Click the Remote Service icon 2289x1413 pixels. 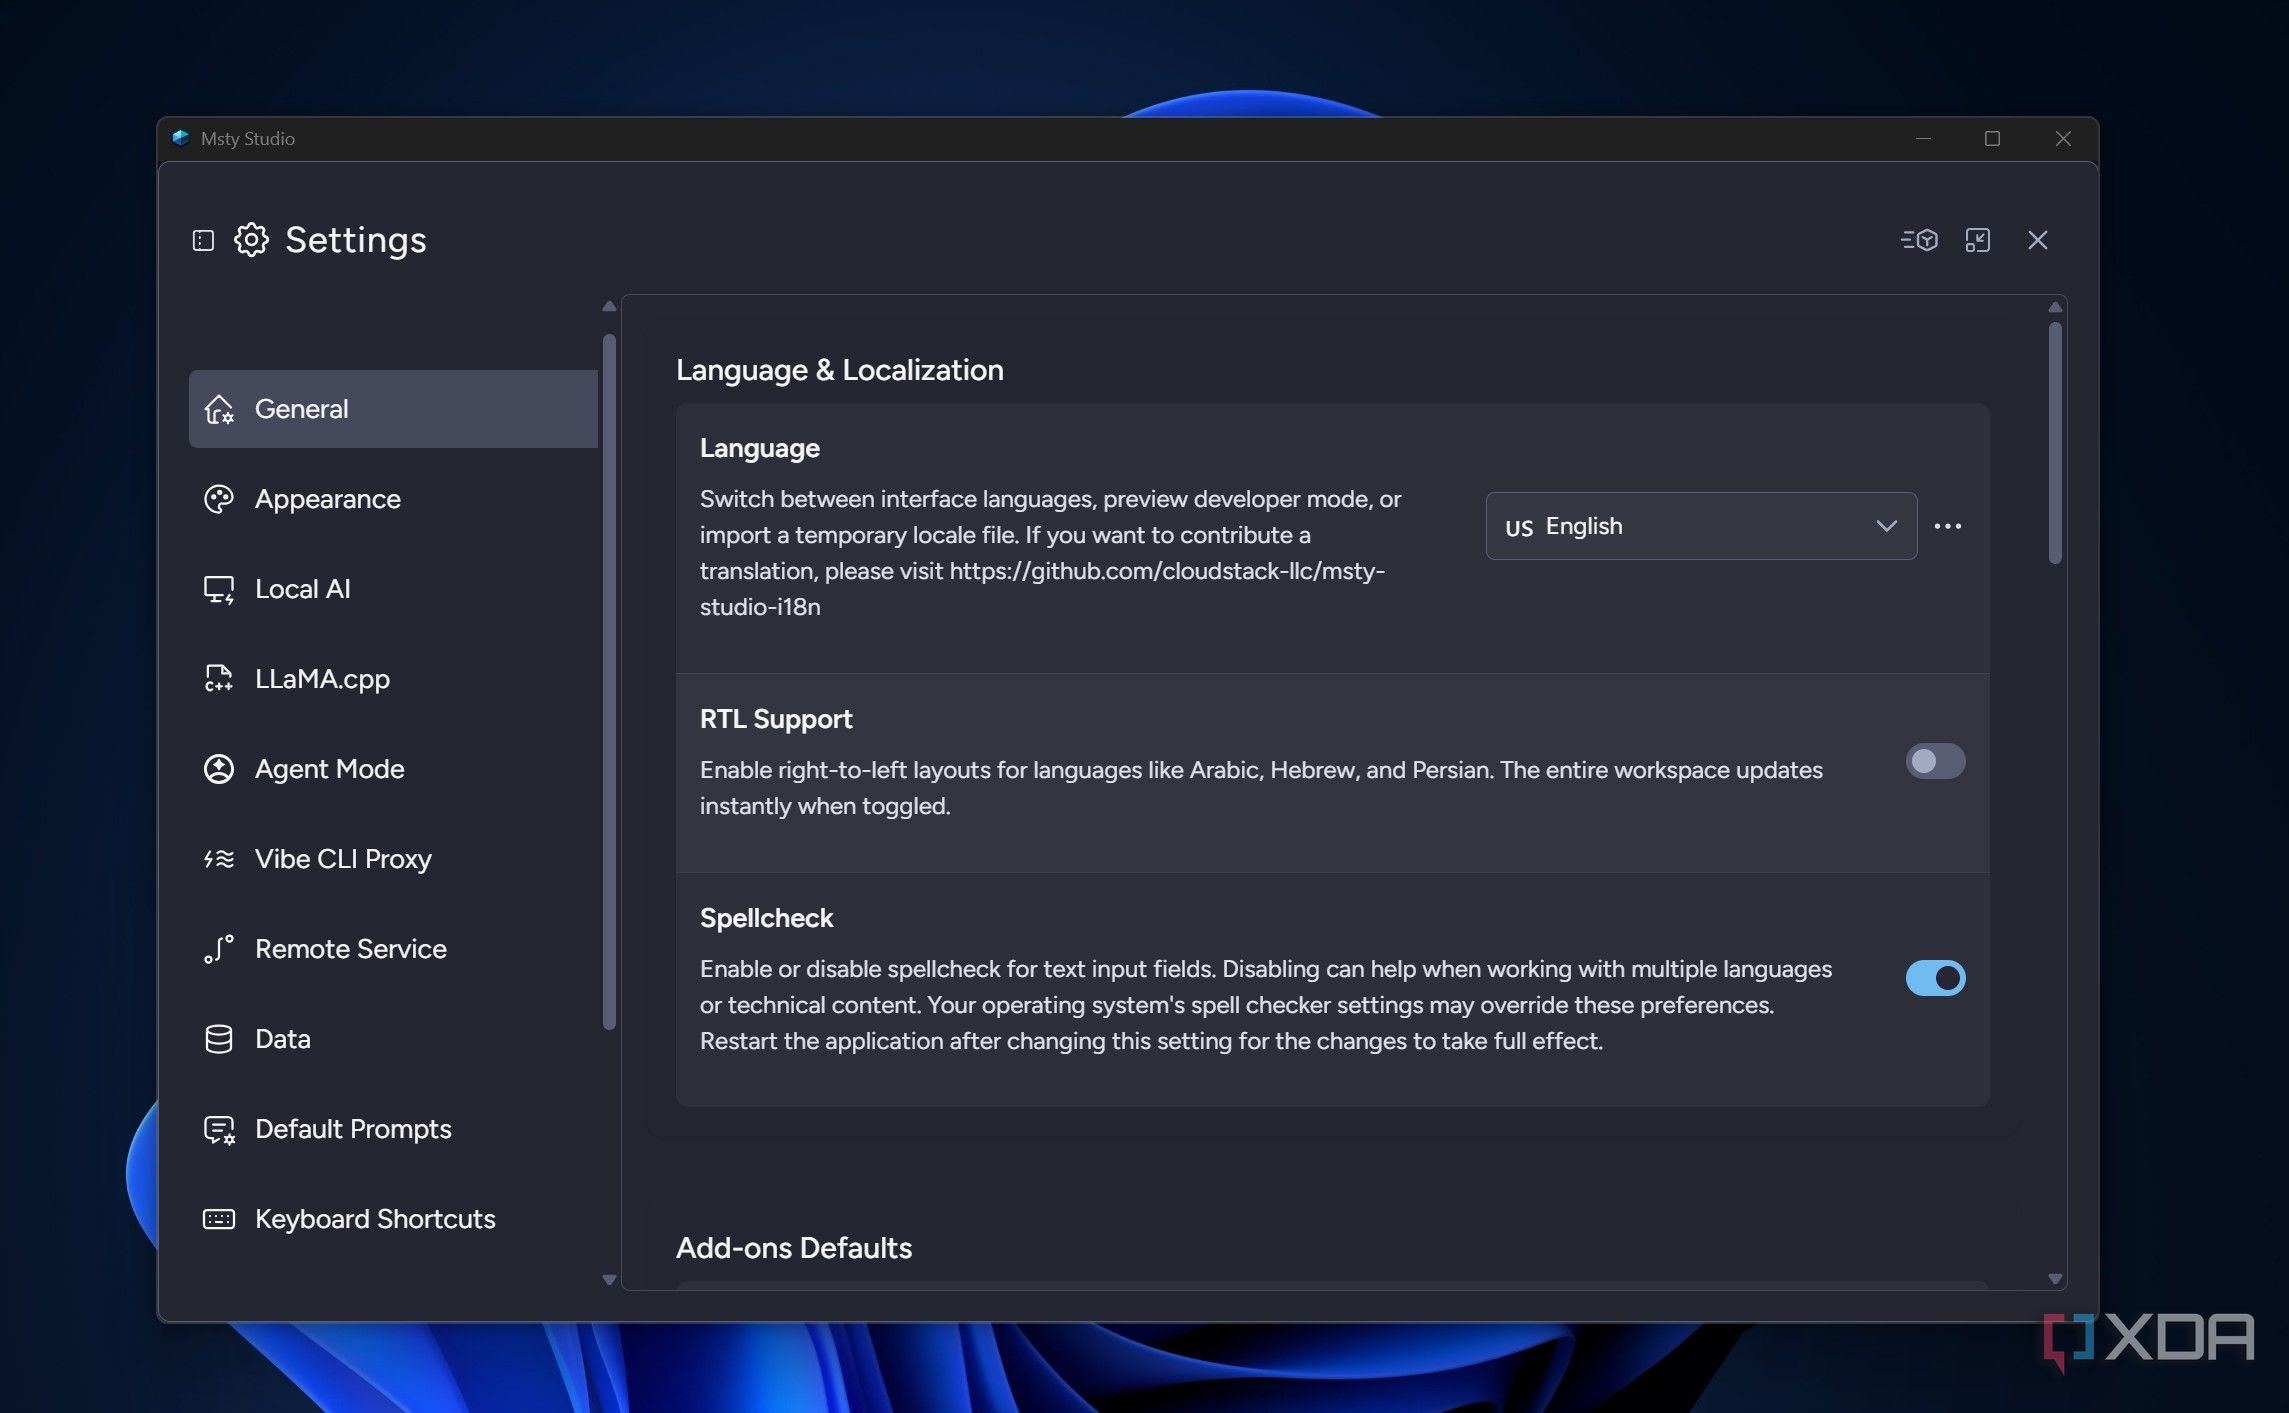tap(219, 949)
